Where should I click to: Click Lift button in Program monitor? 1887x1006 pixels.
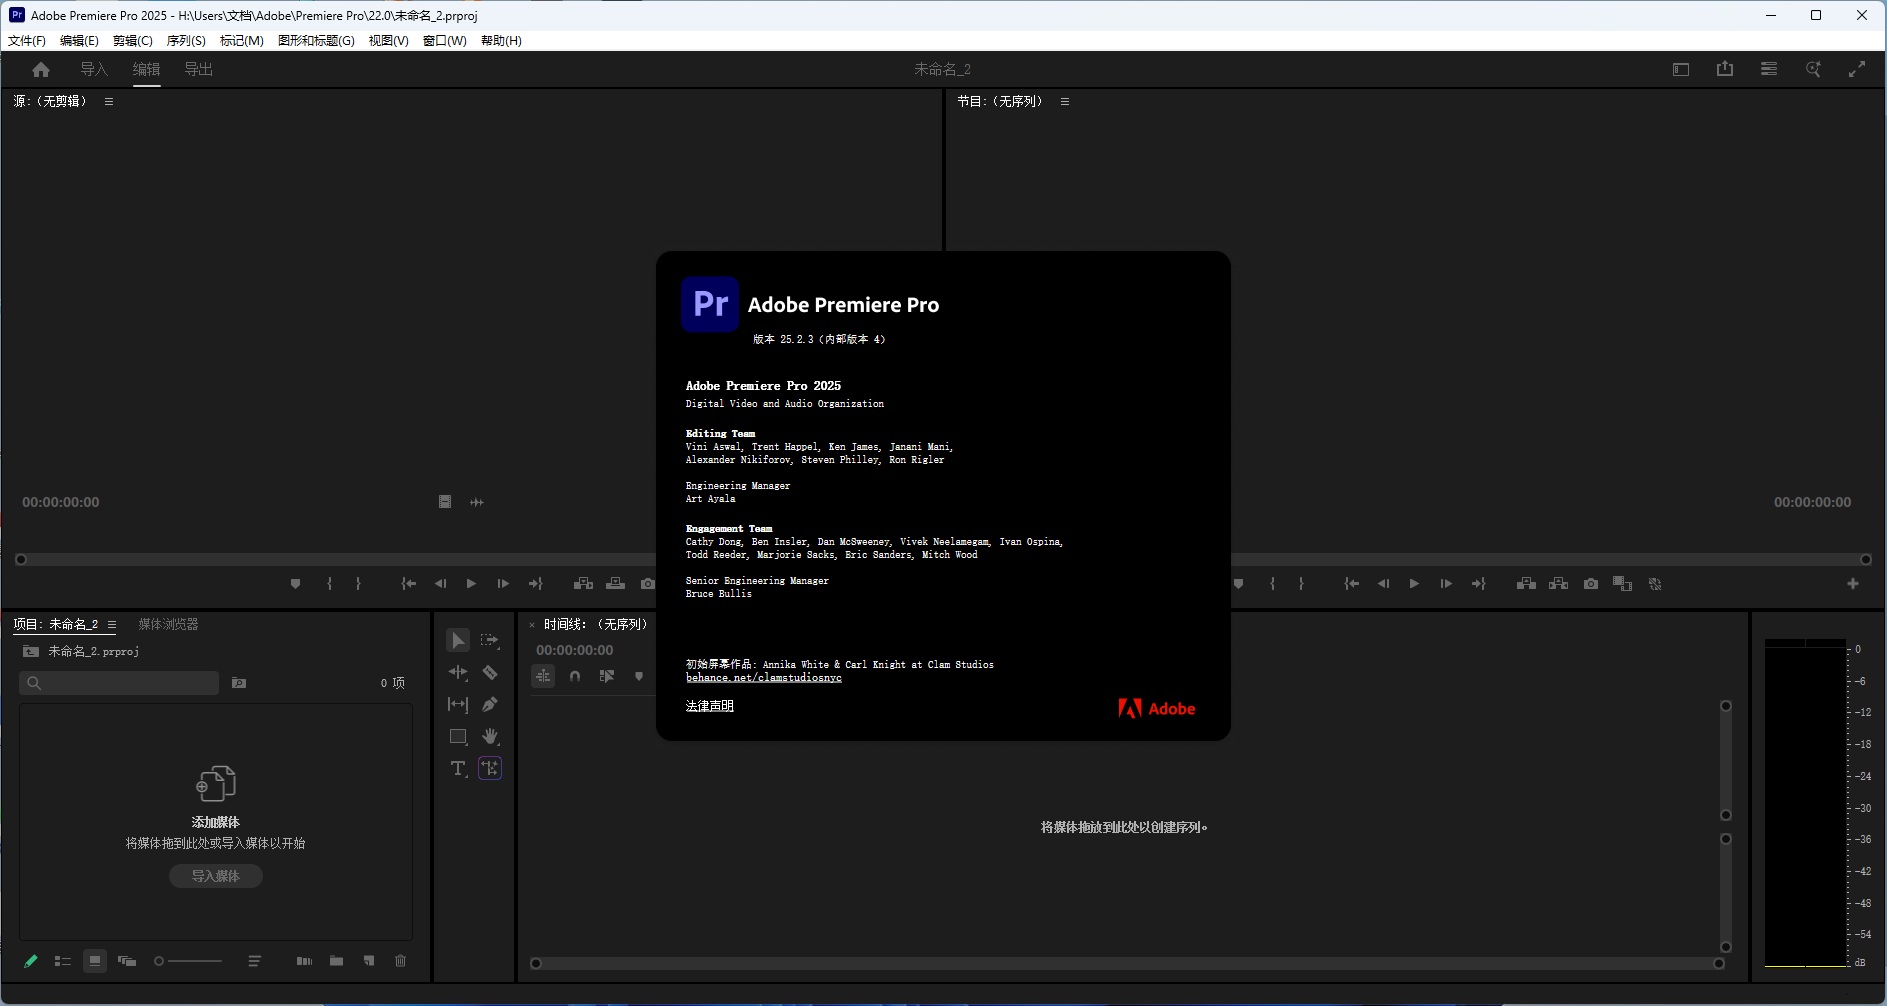pos(1526,584)
